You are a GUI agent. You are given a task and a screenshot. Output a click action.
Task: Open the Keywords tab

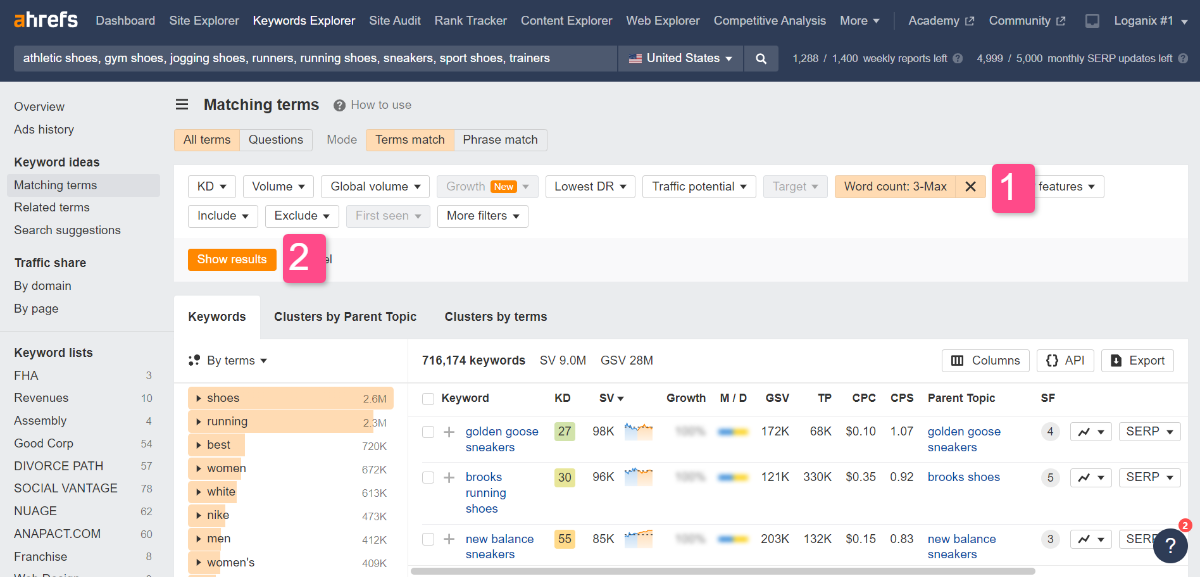click(x=217, y=317)
